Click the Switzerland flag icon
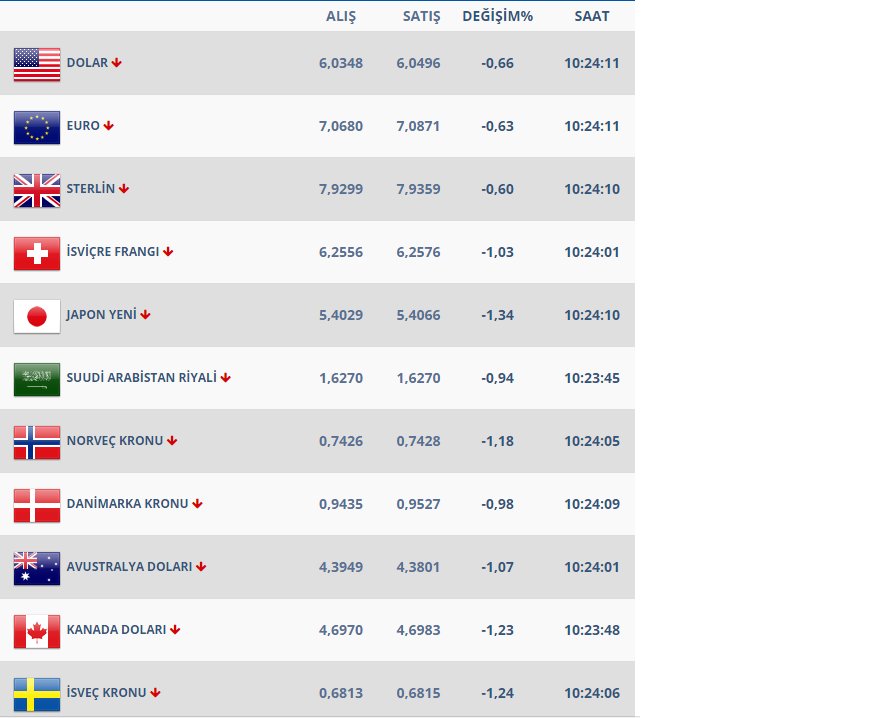 coord(37,253)
